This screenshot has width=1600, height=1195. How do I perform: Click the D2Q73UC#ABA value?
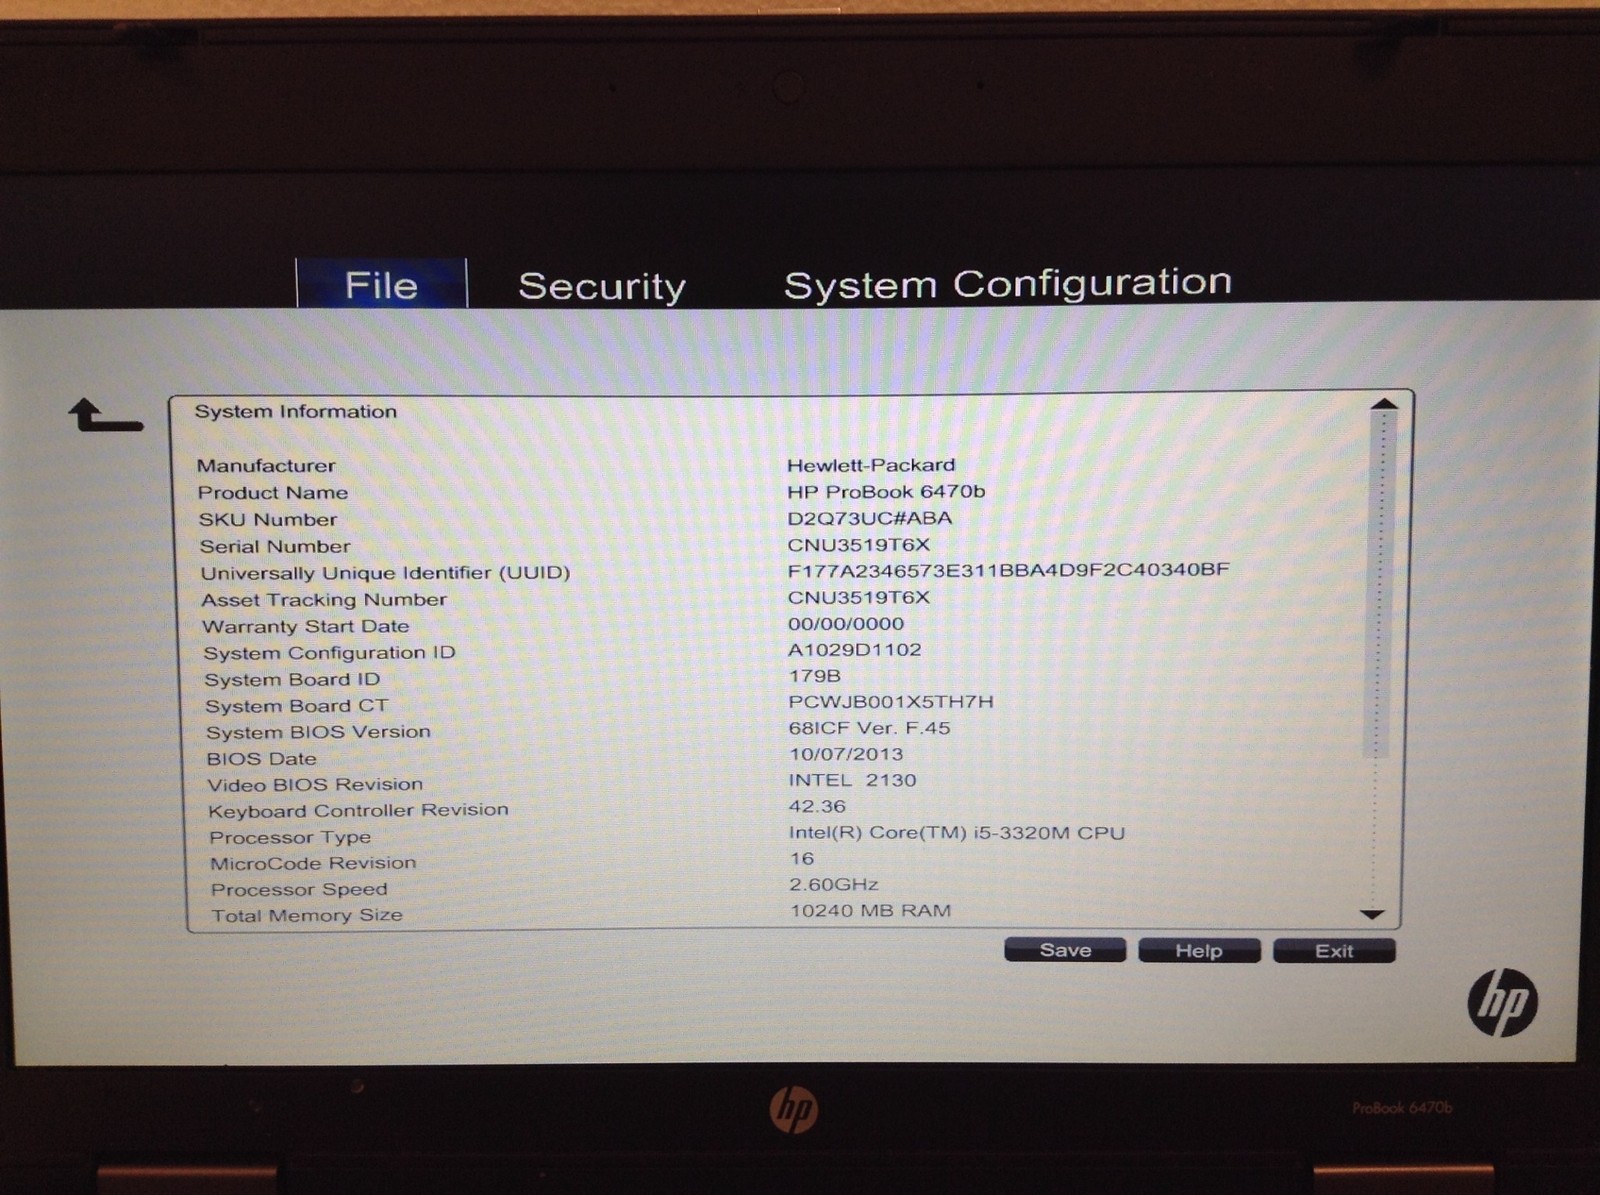[x=870, y=518]
